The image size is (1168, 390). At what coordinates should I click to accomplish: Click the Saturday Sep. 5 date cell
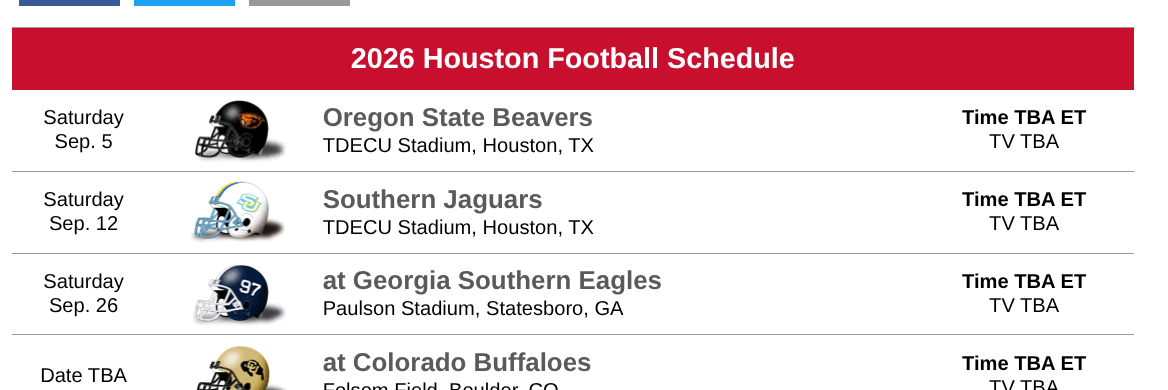pyautogui.click(x=83, y=130)
